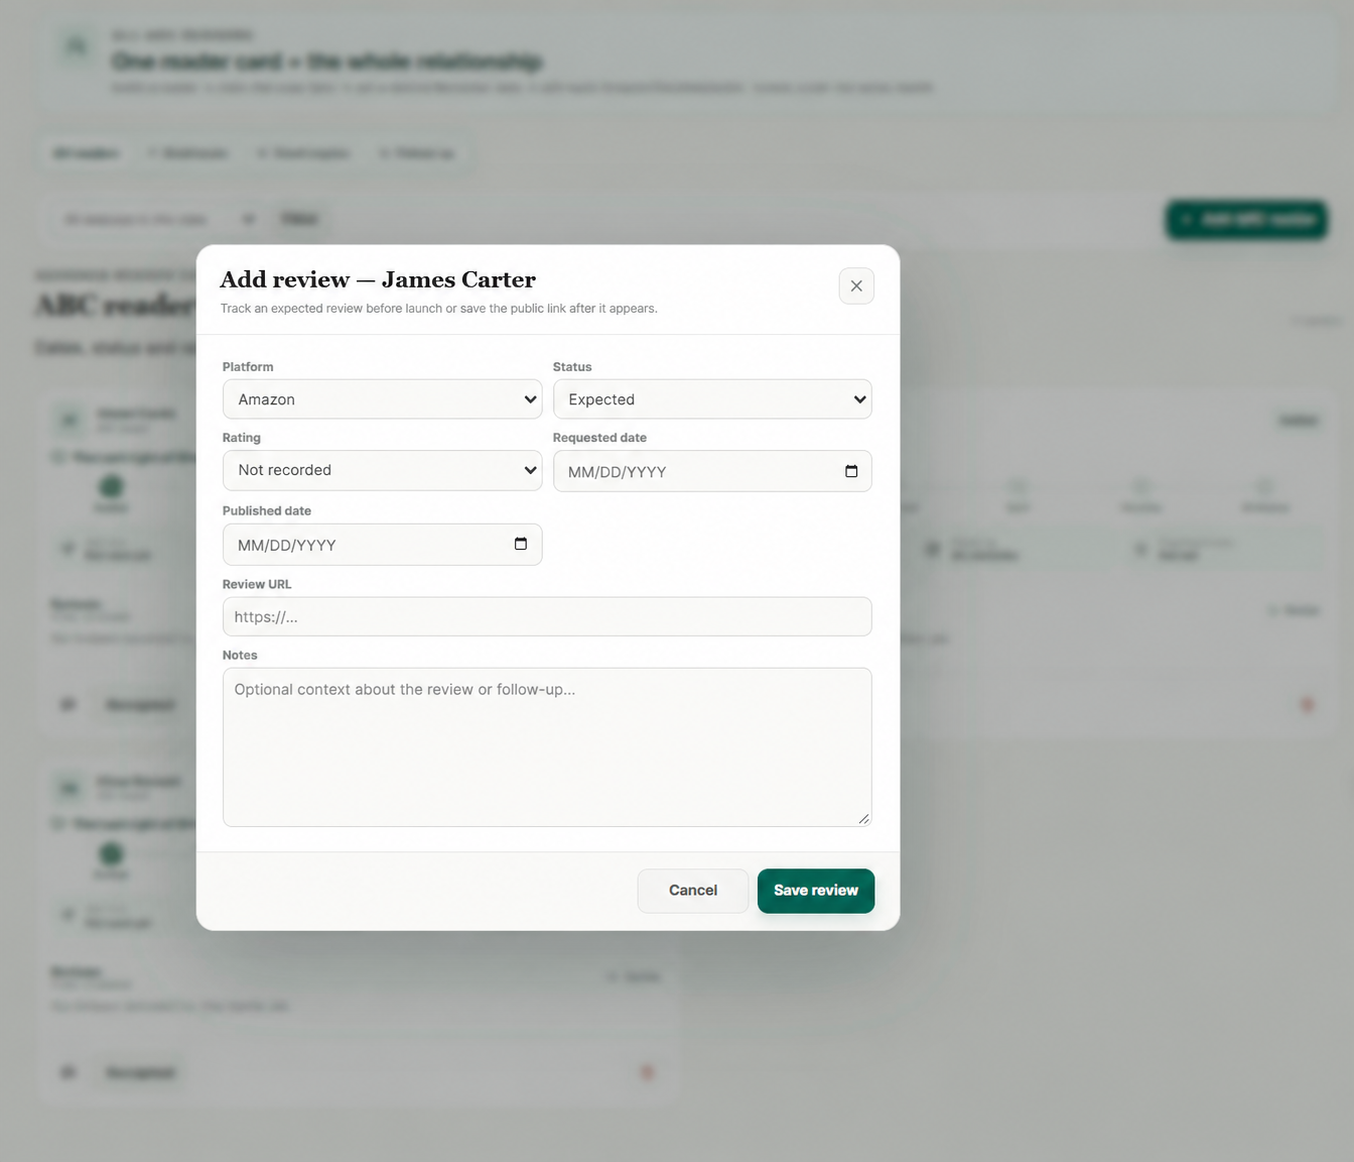Focus the Published date field
Screen dimensions: 1354x1162
pyautogui.click(x=382, y=545)
